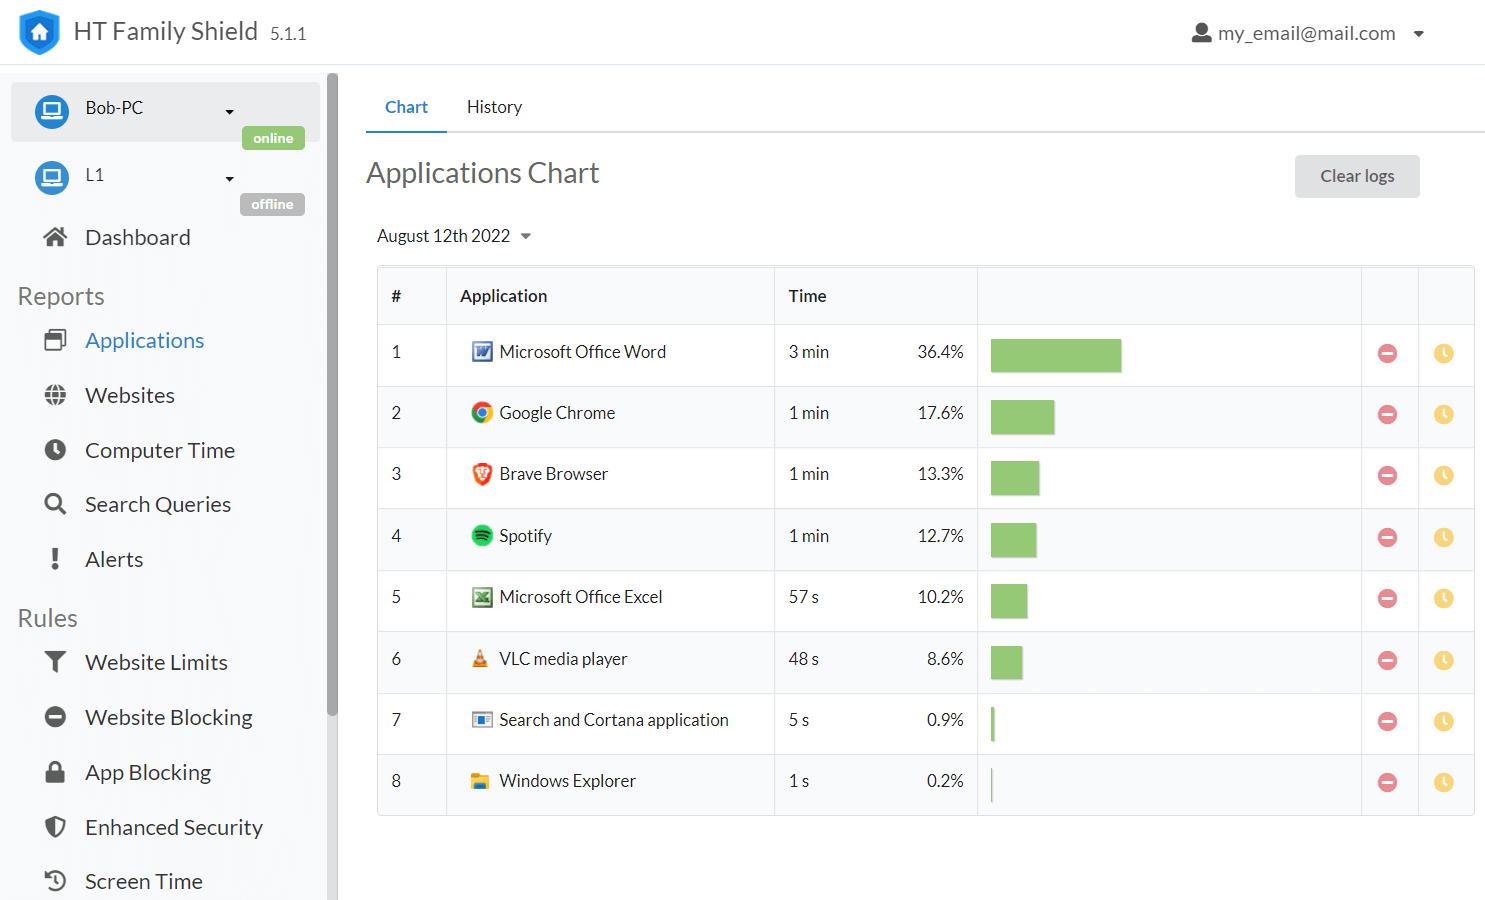Click the Brave Browser lion icon
1485x900 pixels.
tap(482, 474)
